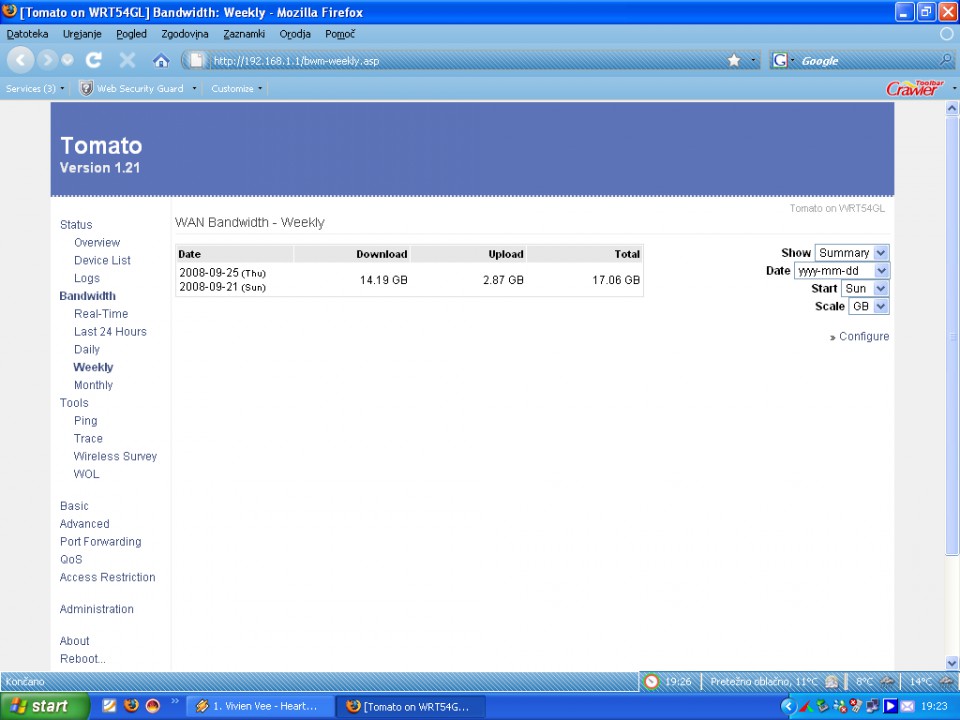
Task: Click the weather forecast Pretežno oblačno, 11°C
Action: click(763, 681)
